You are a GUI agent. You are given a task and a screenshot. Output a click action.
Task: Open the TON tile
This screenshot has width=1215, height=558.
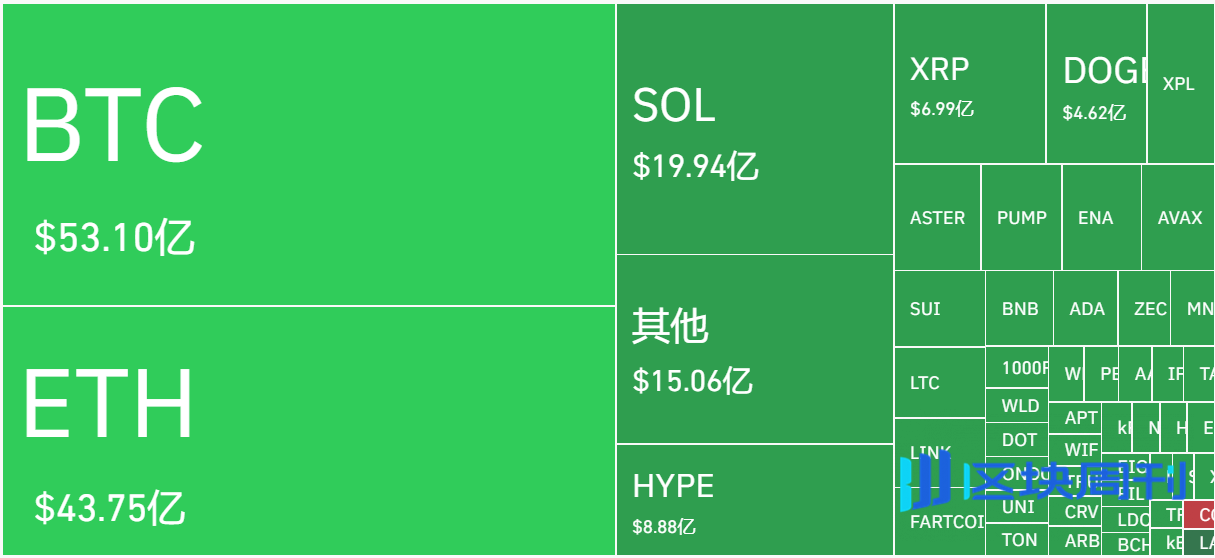[1019, 540]
